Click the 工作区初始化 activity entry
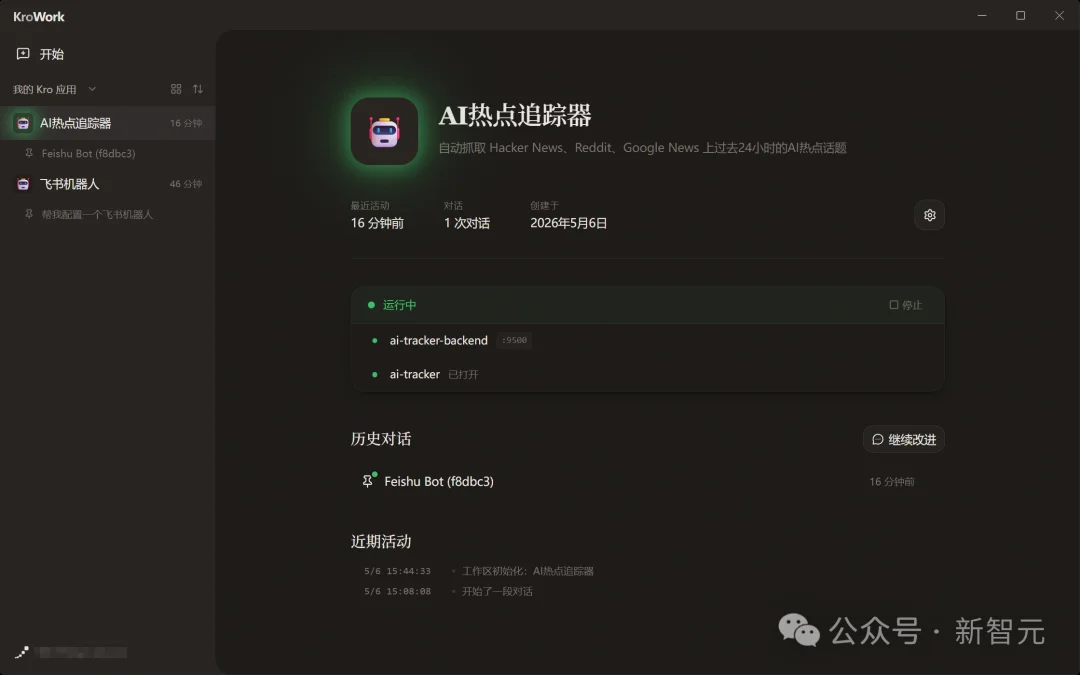Screen dimensions: 1080x675 pos(528,571)
